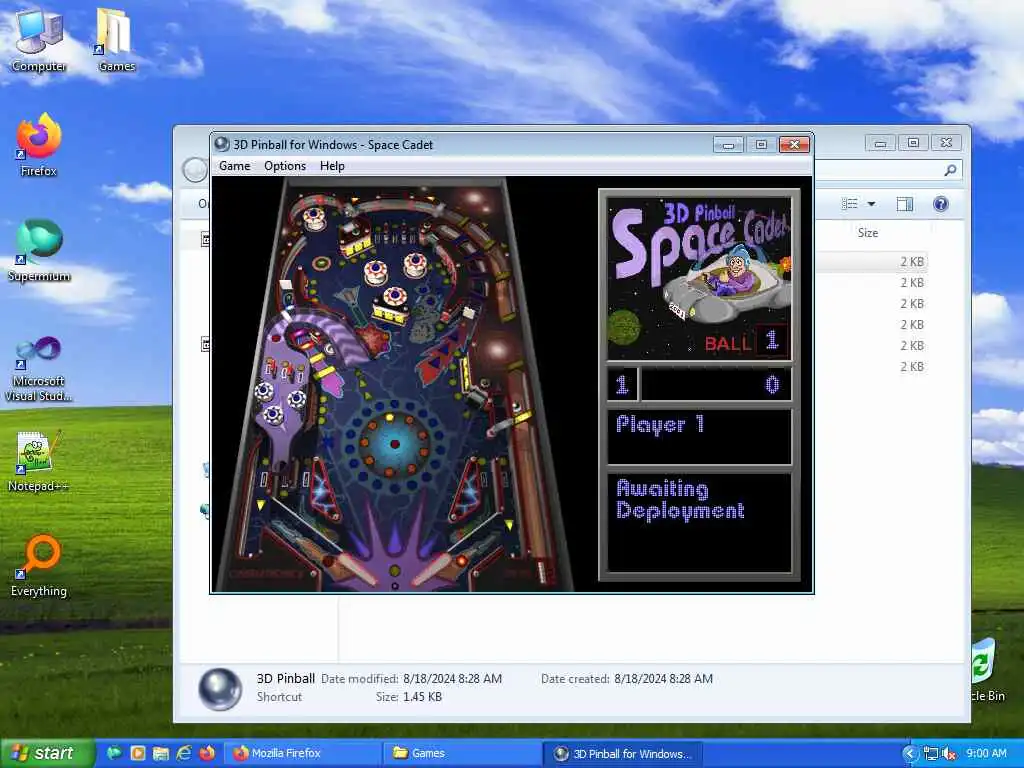Click the pinball icon in the title bar
This screenshot has height=768, width=1024.
pyautogui.click(x=222, y=144)
